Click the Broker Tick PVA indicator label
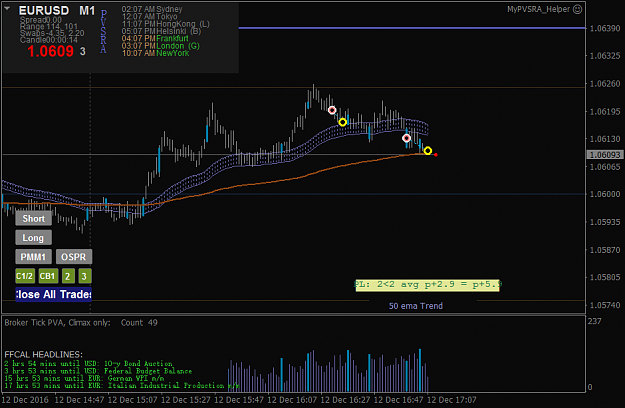The width and height of the screenshot is (625, 408). (x=57, y=323)
